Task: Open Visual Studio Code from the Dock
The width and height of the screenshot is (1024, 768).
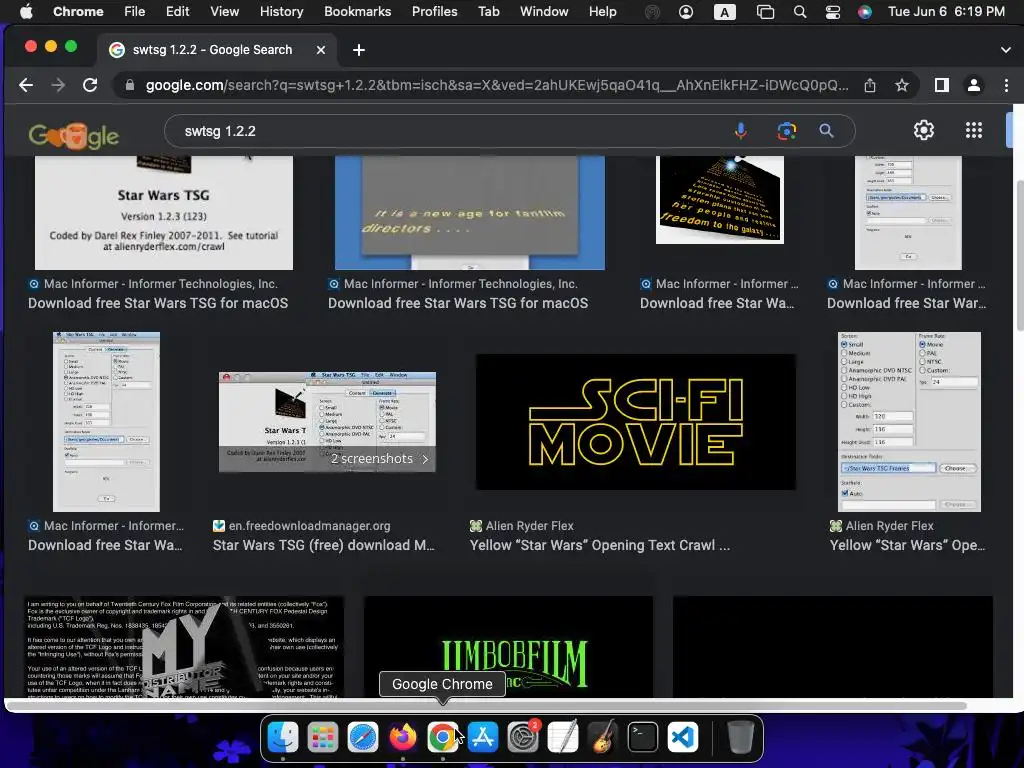Action: tap(683, 737)
